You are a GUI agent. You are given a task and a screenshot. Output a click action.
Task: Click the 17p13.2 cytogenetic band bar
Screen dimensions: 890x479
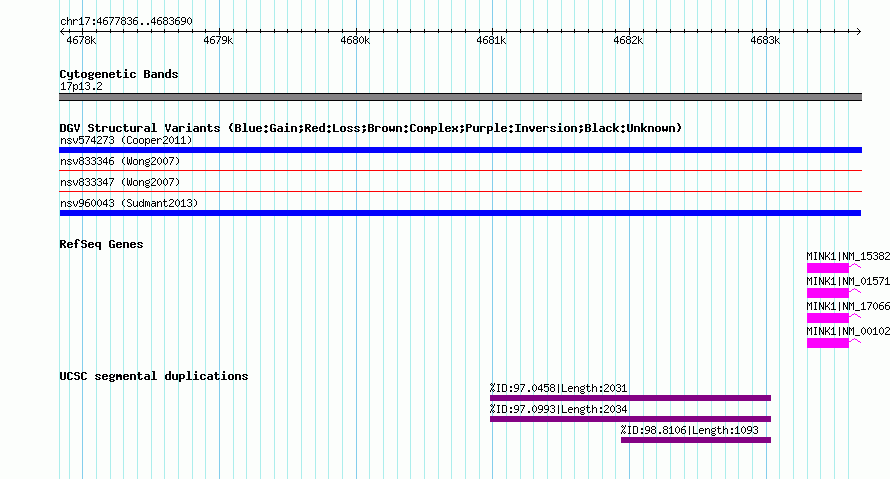click(460, 97)
